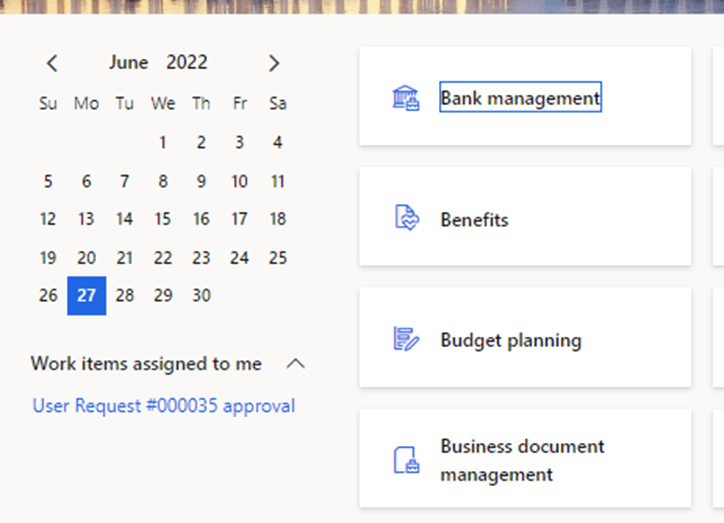Open the month selector showing June
The image size is (724, 523).
(128, 63)
